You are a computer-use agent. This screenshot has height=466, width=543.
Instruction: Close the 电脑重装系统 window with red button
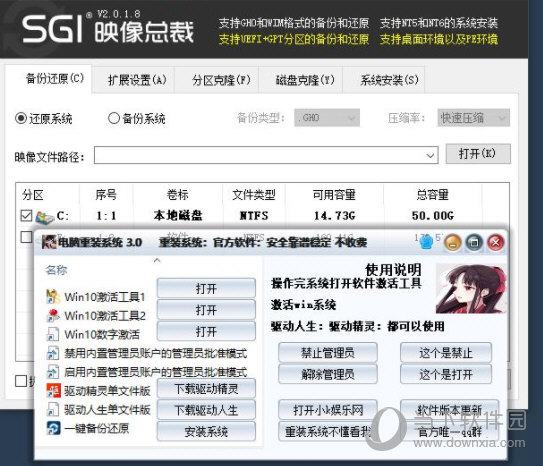pyautogui.click(x=496, y=242)
